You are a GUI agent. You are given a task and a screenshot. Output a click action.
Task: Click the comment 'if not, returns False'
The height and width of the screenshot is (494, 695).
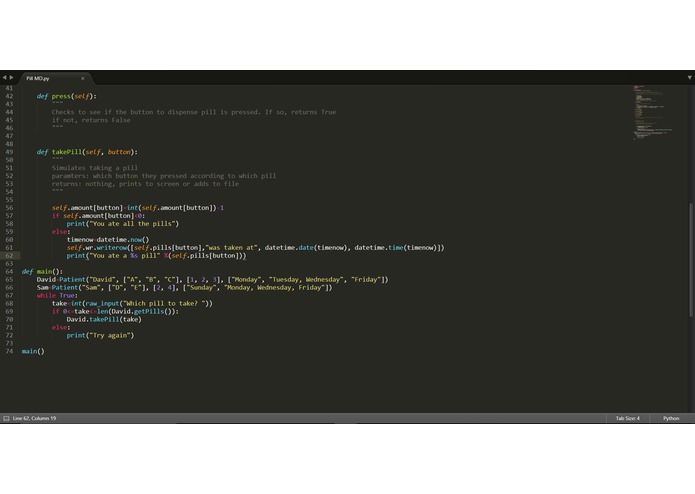click(91, 120)
